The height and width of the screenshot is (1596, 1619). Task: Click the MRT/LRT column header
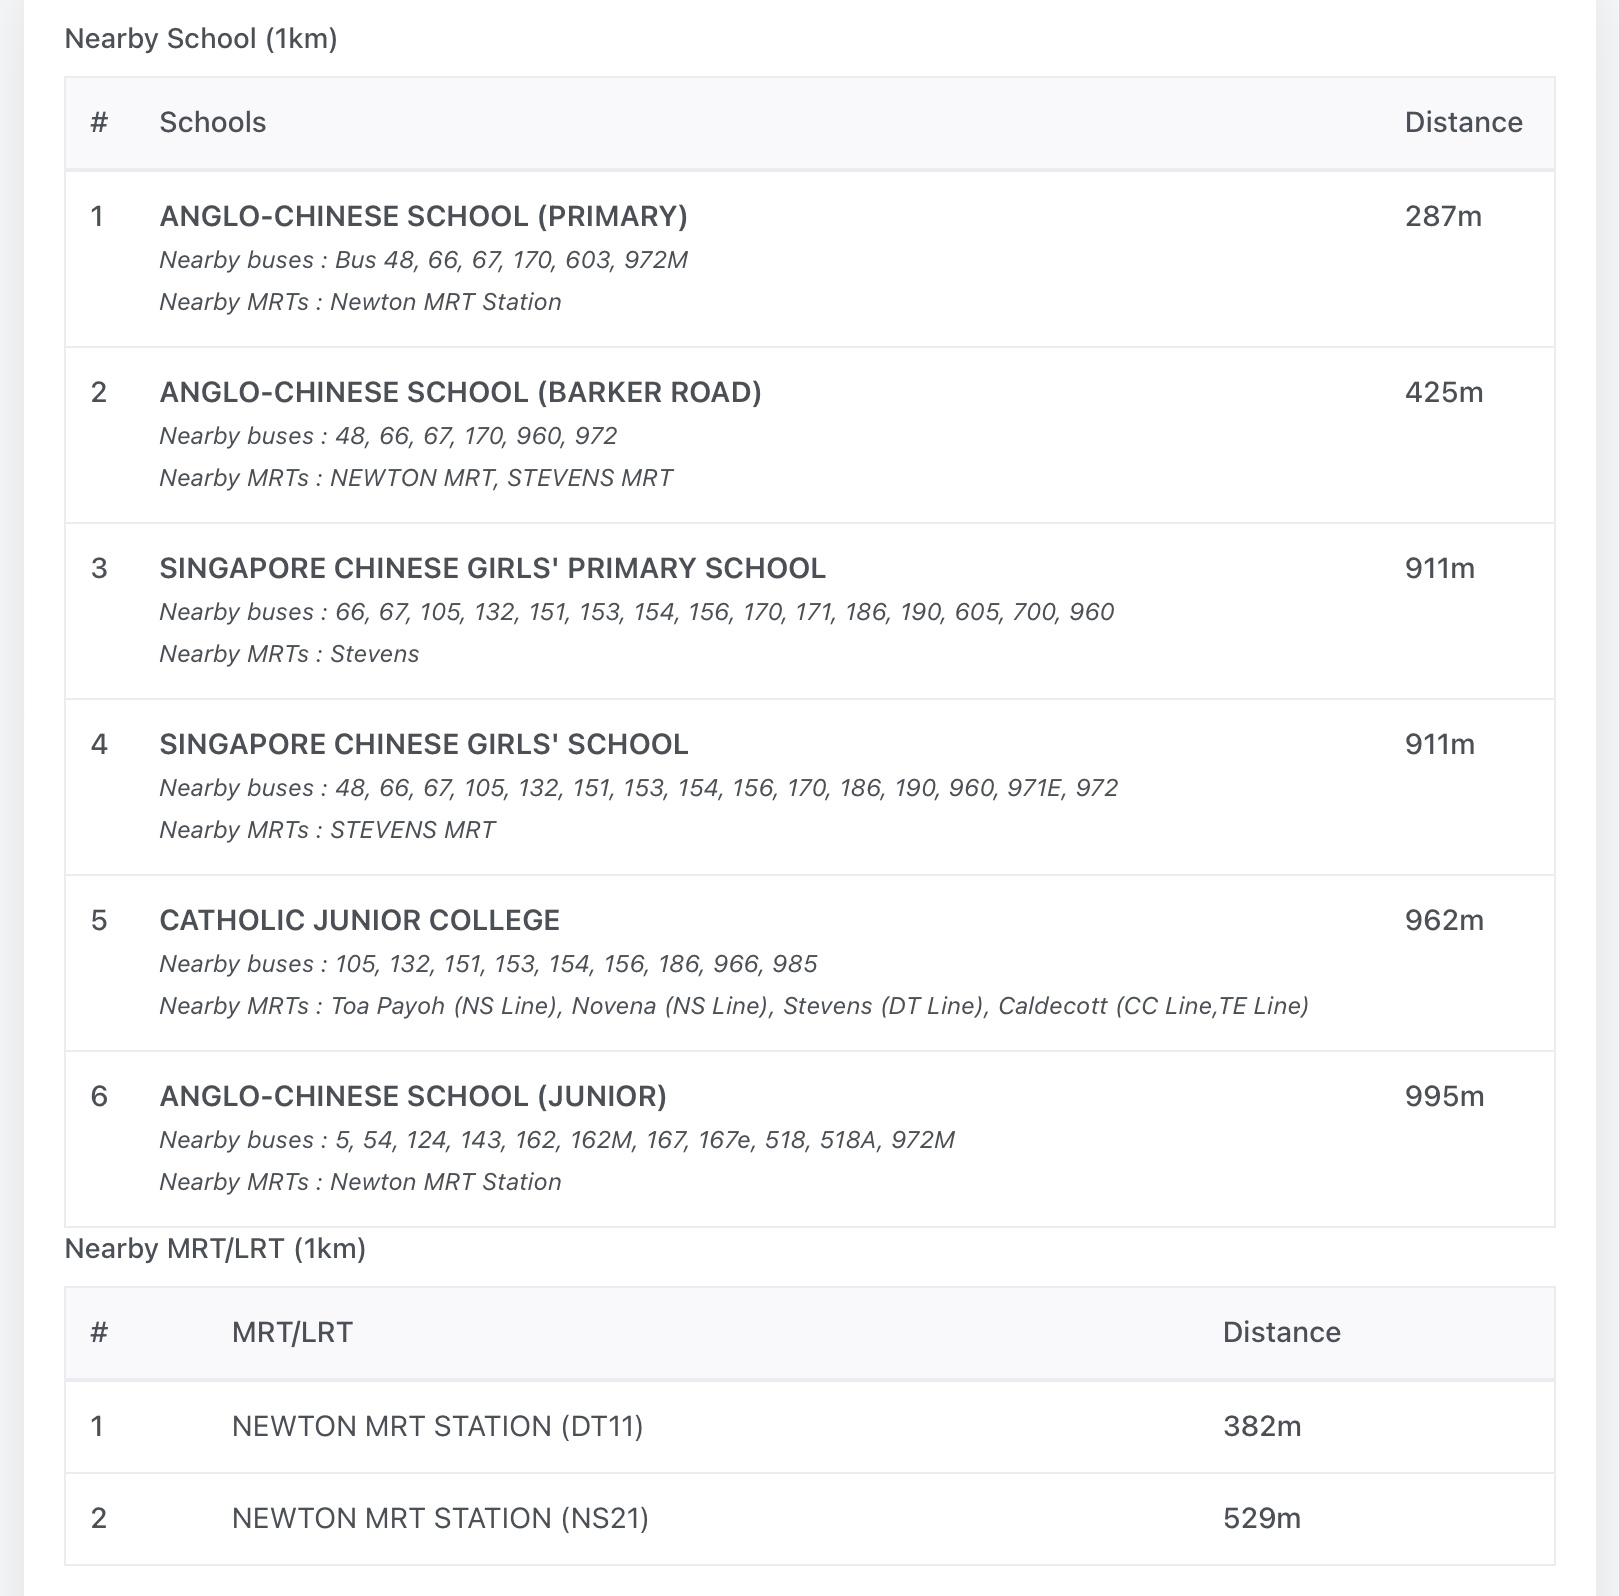pyautogui.click(x=292, y=1333)
